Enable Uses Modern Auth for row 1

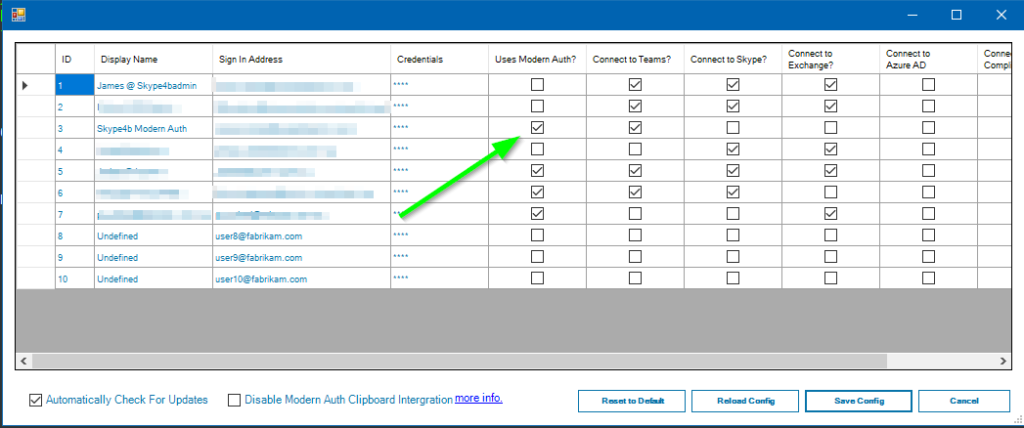point(537,86)
